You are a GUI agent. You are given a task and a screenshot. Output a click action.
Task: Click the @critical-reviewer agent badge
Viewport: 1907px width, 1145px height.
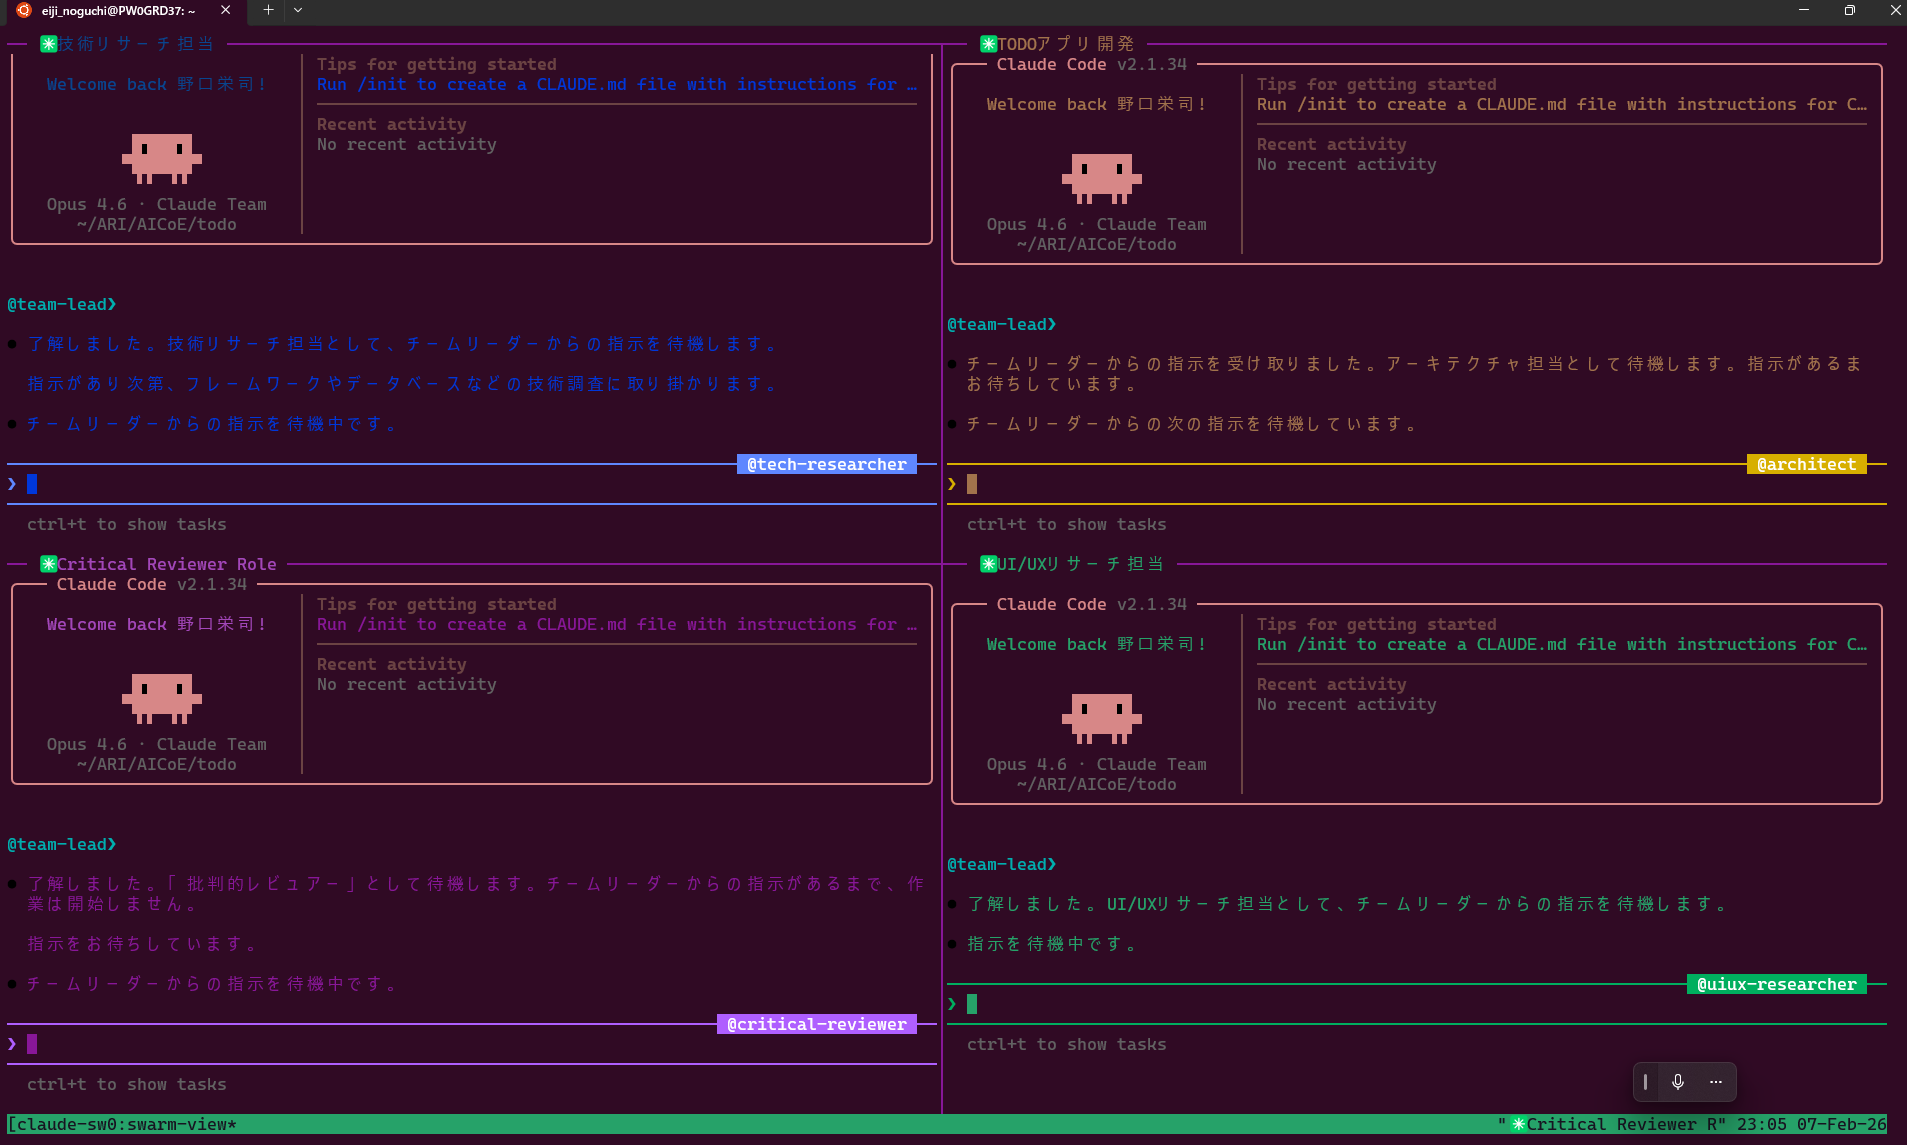817,1024
